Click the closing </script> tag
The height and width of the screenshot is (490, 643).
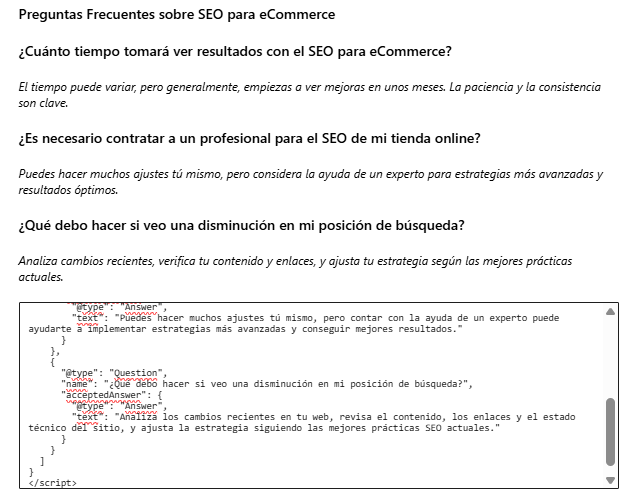pos(52,483)
